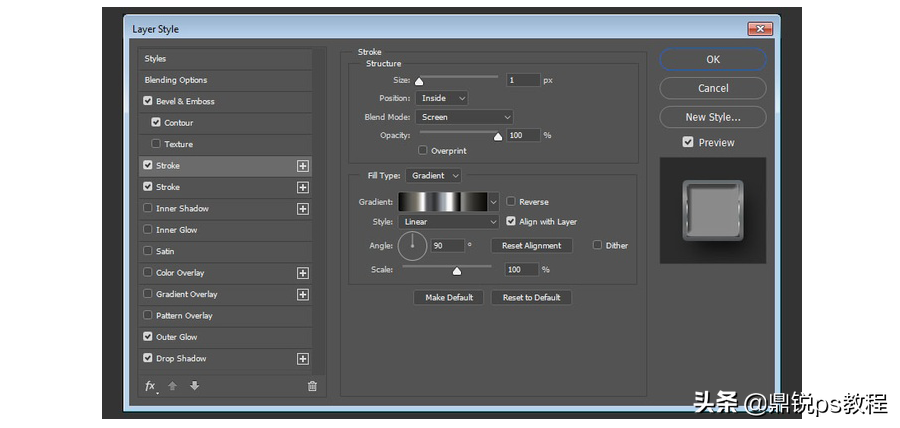Click the style preview thumbnail

click(713, 211)
